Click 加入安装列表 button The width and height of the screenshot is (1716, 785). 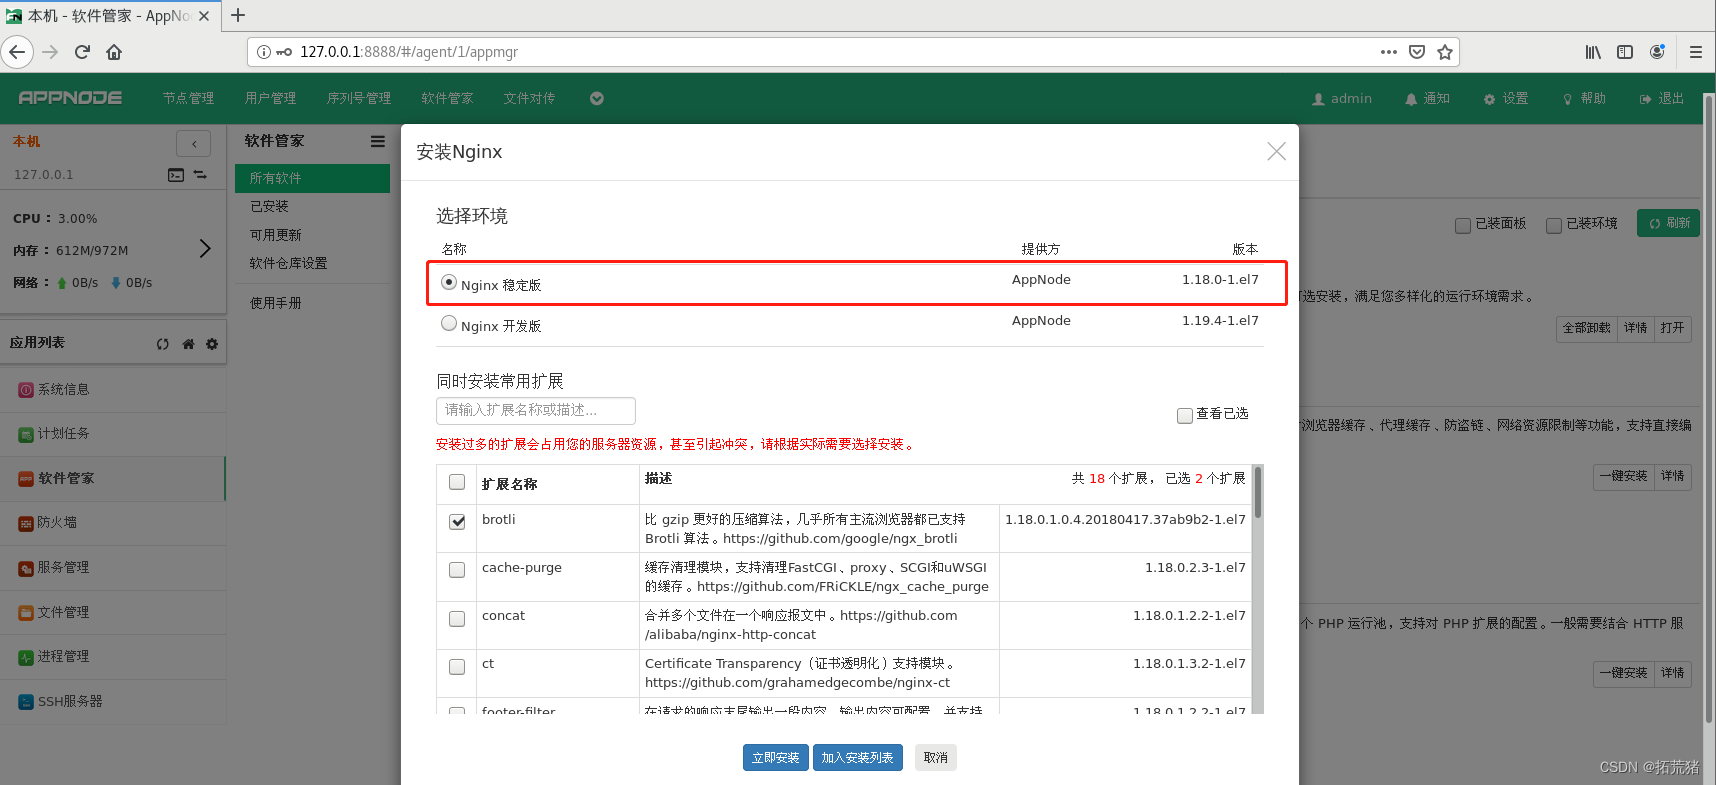[857, 758]
